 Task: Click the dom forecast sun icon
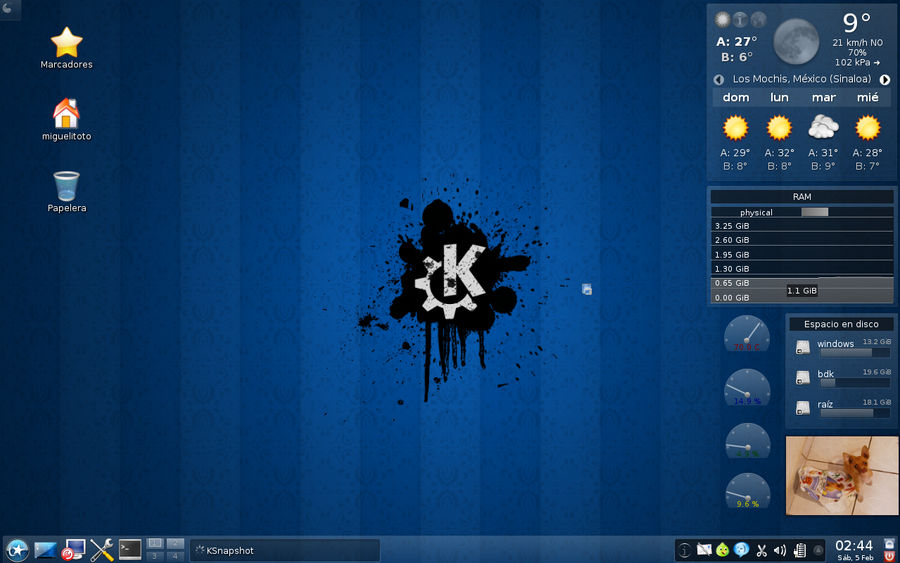tap(735, 127)
